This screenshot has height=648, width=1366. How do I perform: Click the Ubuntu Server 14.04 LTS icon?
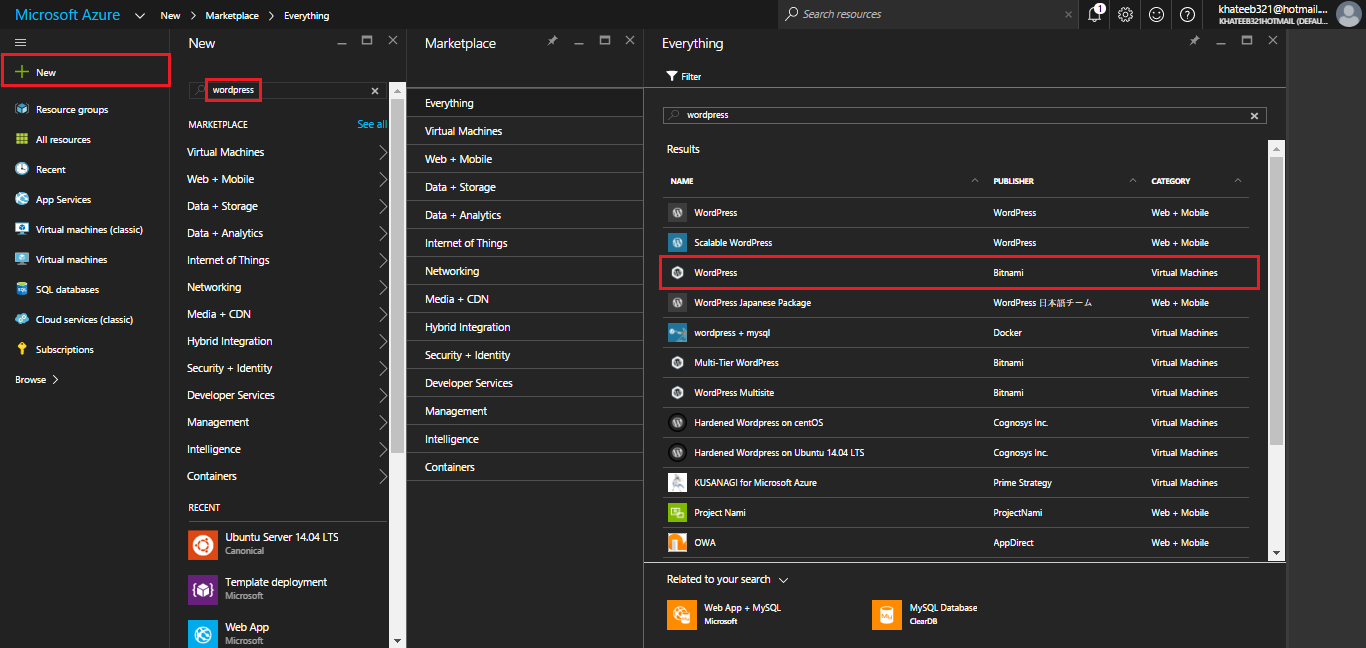203,545
